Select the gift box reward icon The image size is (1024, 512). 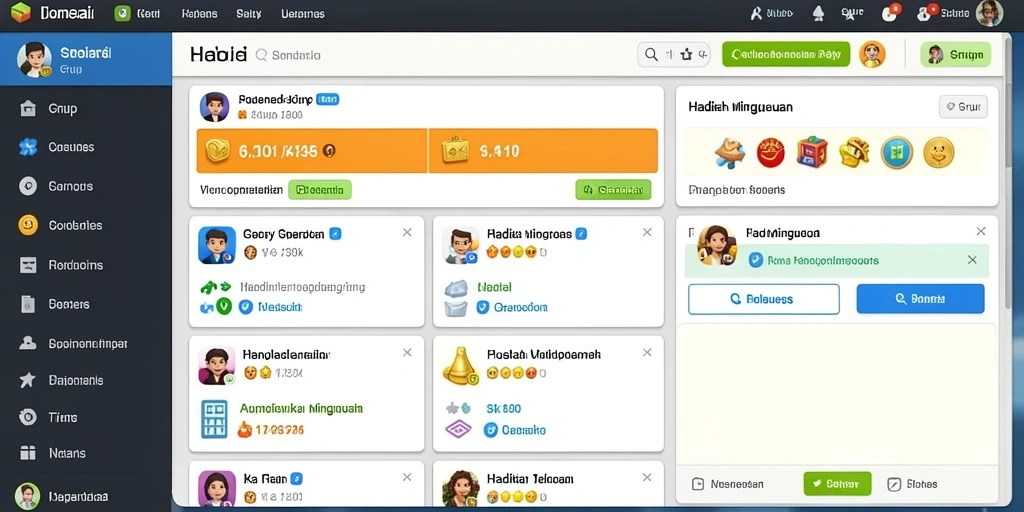tap(812, 152)
